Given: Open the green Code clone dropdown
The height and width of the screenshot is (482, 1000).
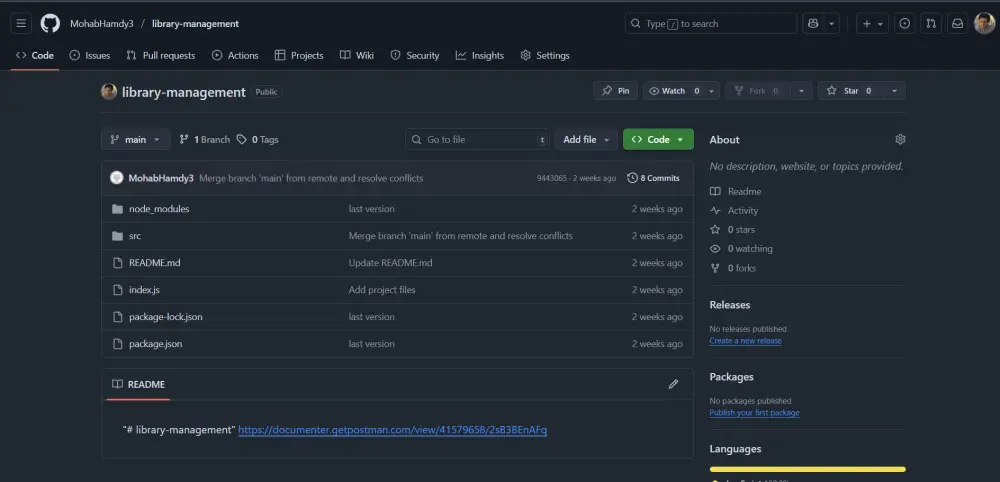Looking at the screenshot, I should tap(658, 140).
